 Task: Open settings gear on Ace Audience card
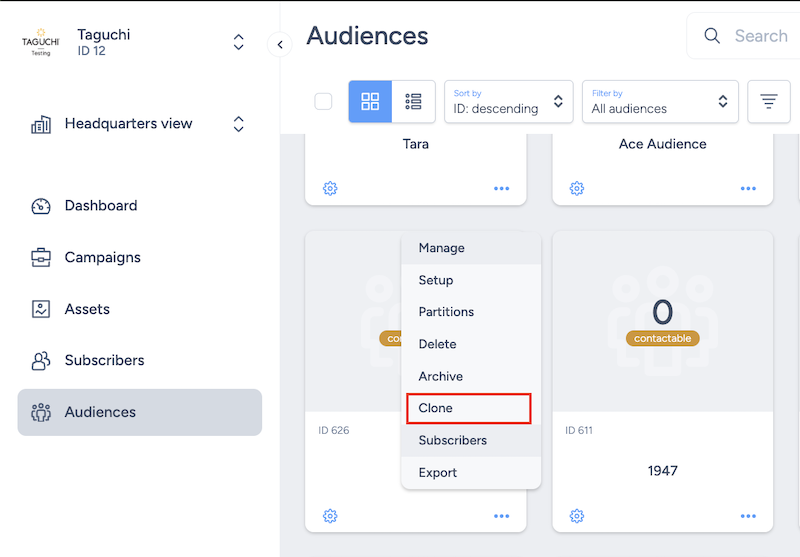click(577, 189)
